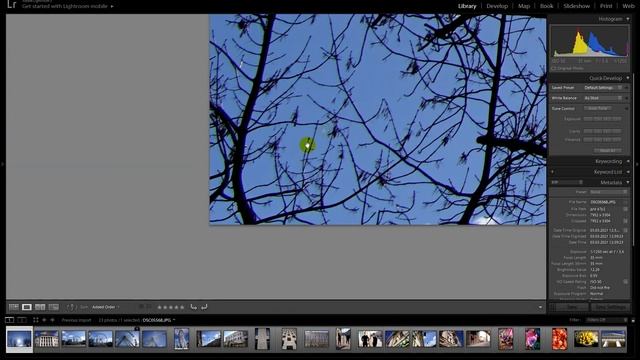The width and height of the screenshot is (640, 360).
Task: Expand the Keyword List panel
Action: [628, 172]
